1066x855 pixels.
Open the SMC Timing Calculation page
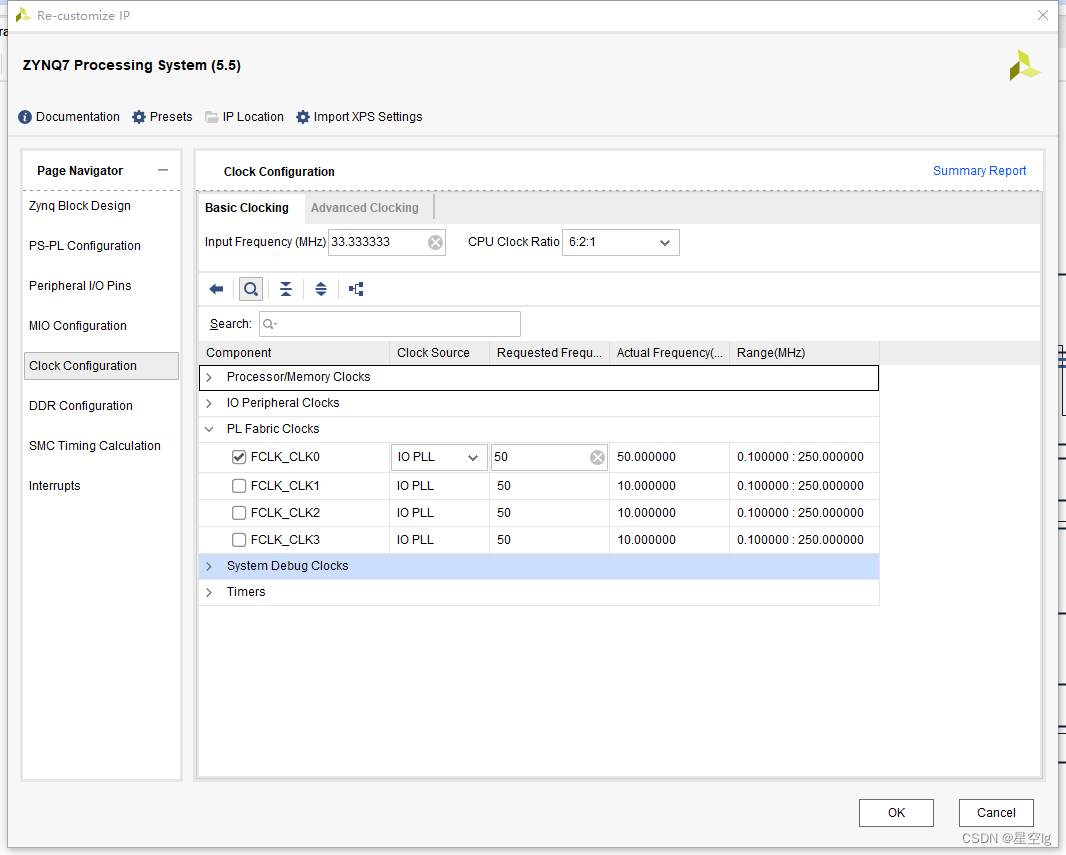point(94,446)
